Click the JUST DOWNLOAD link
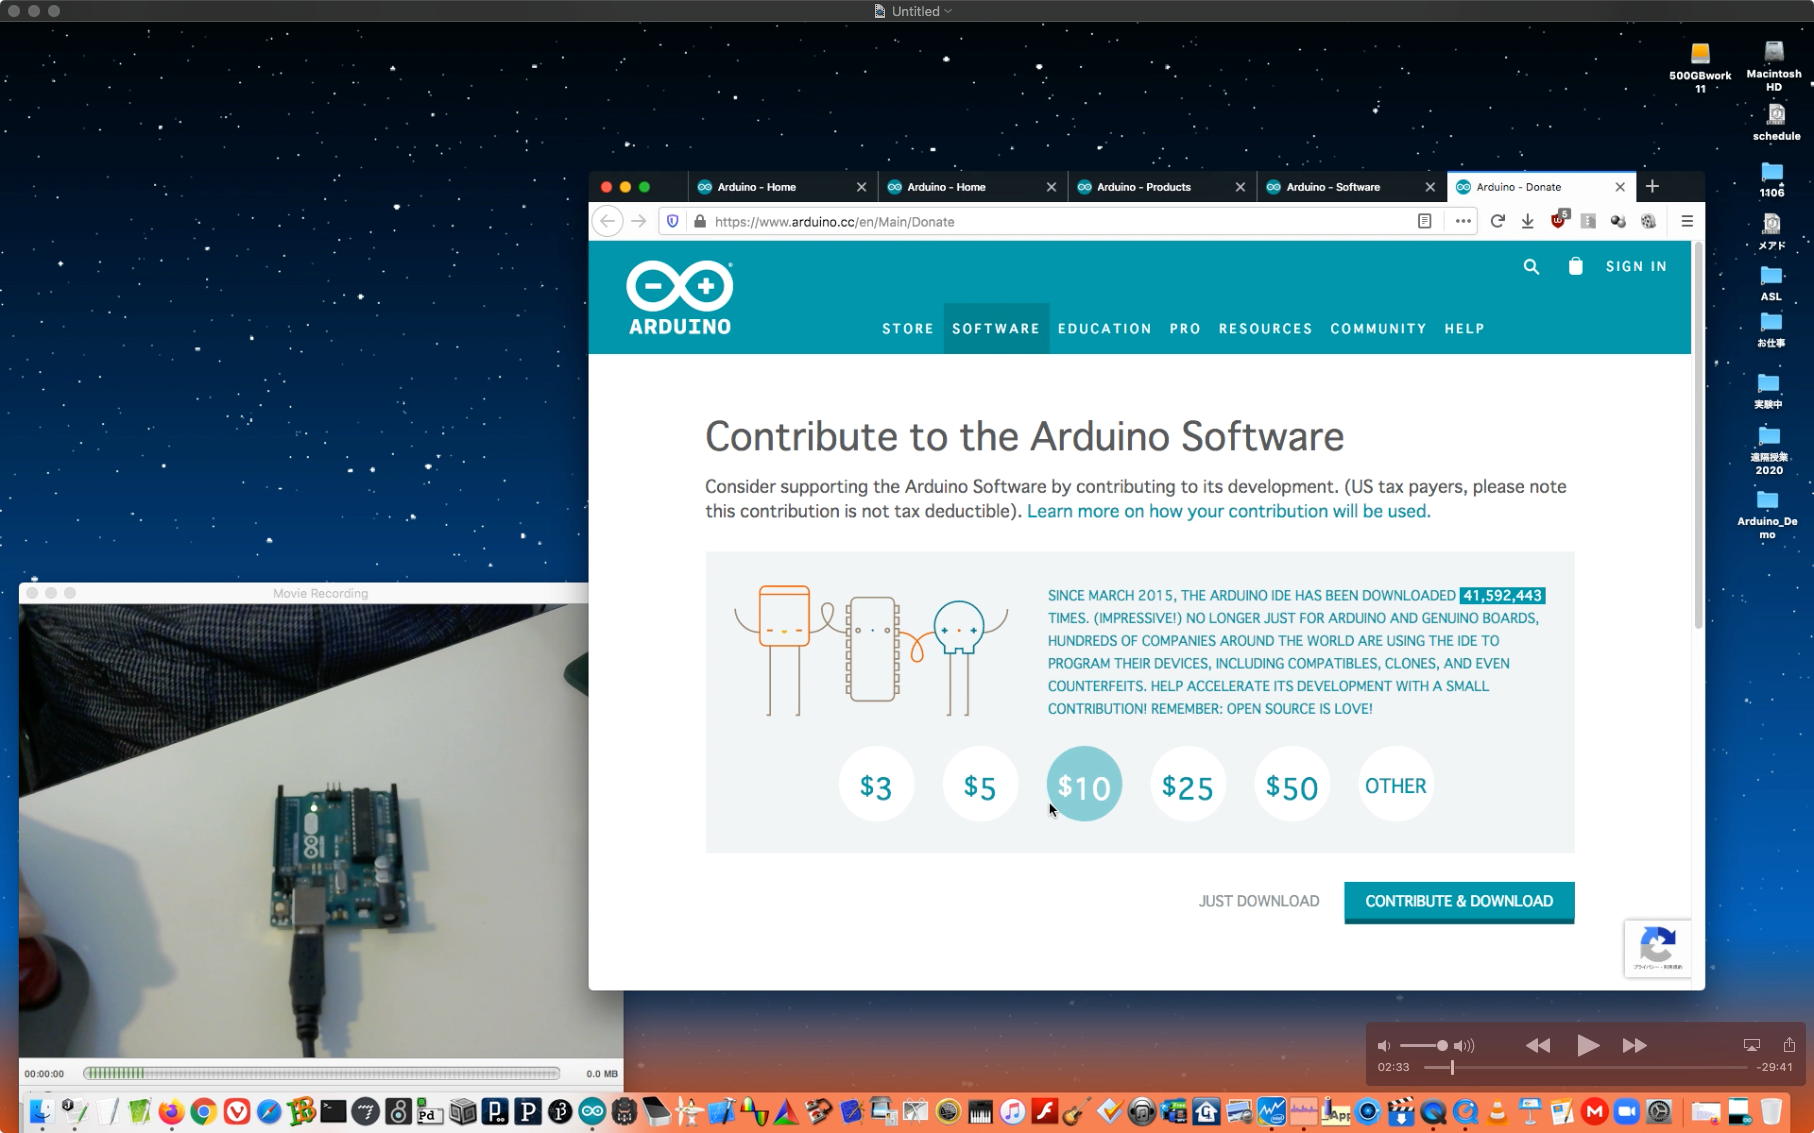This screenshot has width=1814, height=1133. pyautogui.click(x=1259, y=901)
